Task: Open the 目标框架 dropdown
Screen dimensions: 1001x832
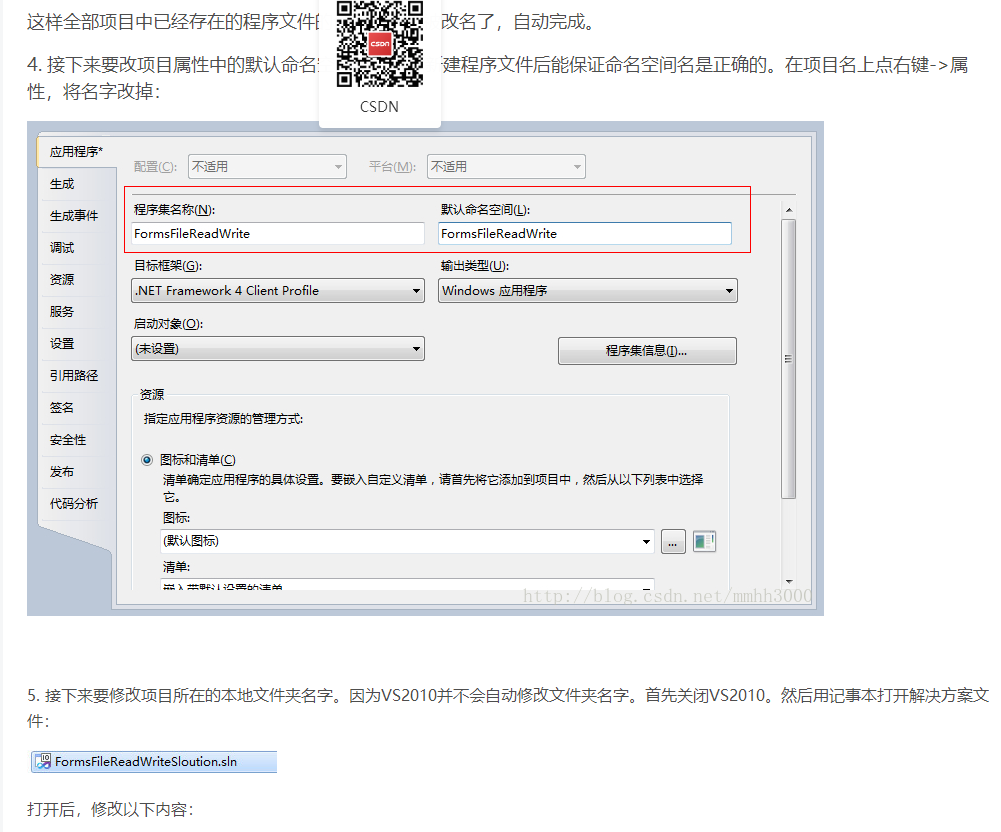Action: 278,291
